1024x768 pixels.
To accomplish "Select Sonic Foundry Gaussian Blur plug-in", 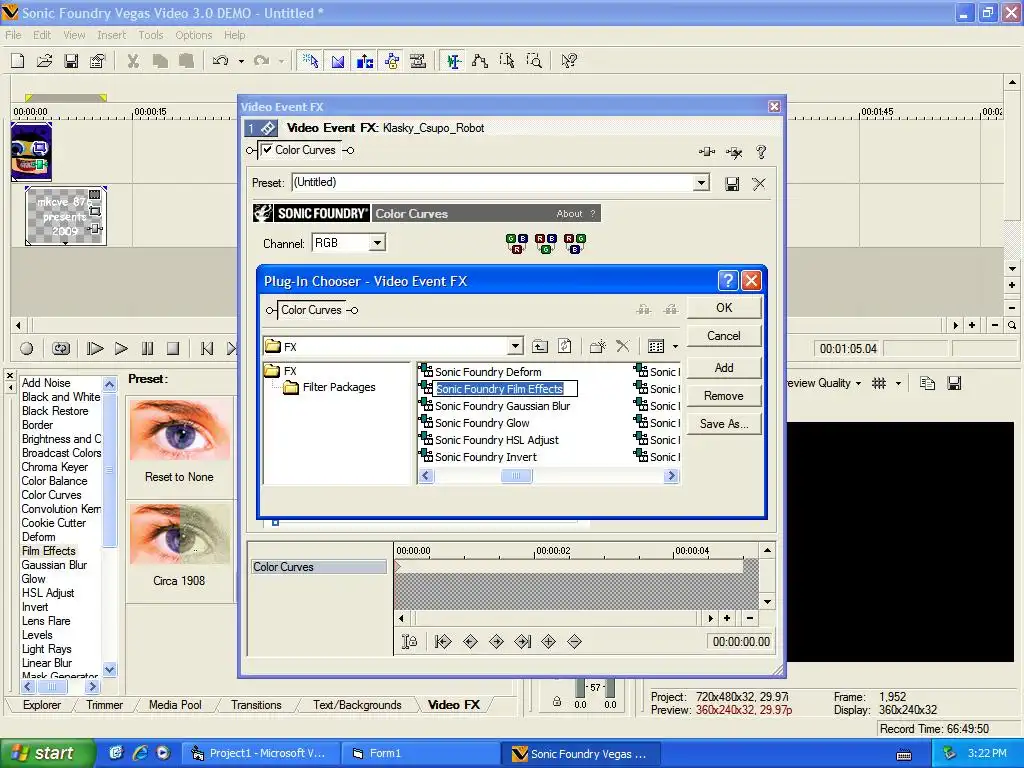I will click(502, 406).
